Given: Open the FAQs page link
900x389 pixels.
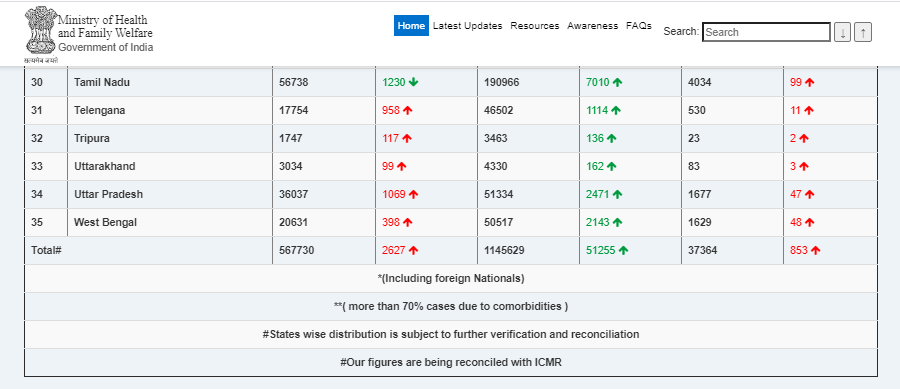Looking at the screenshot, I should pos(639,26).
